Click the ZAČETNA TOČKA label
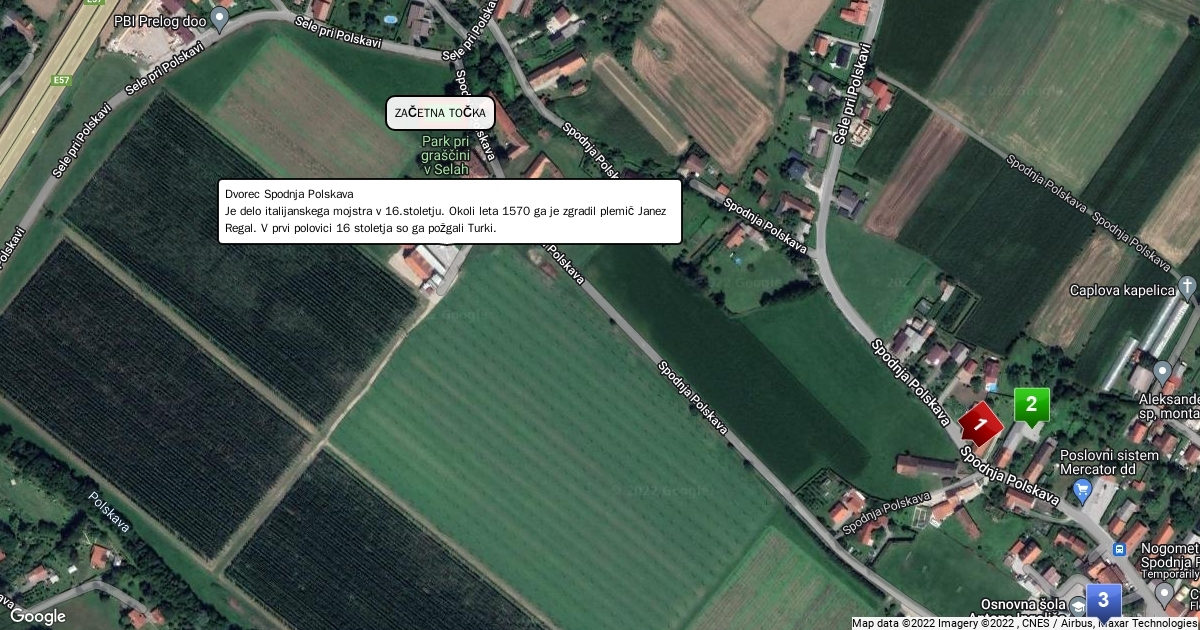 coord(440,113)
